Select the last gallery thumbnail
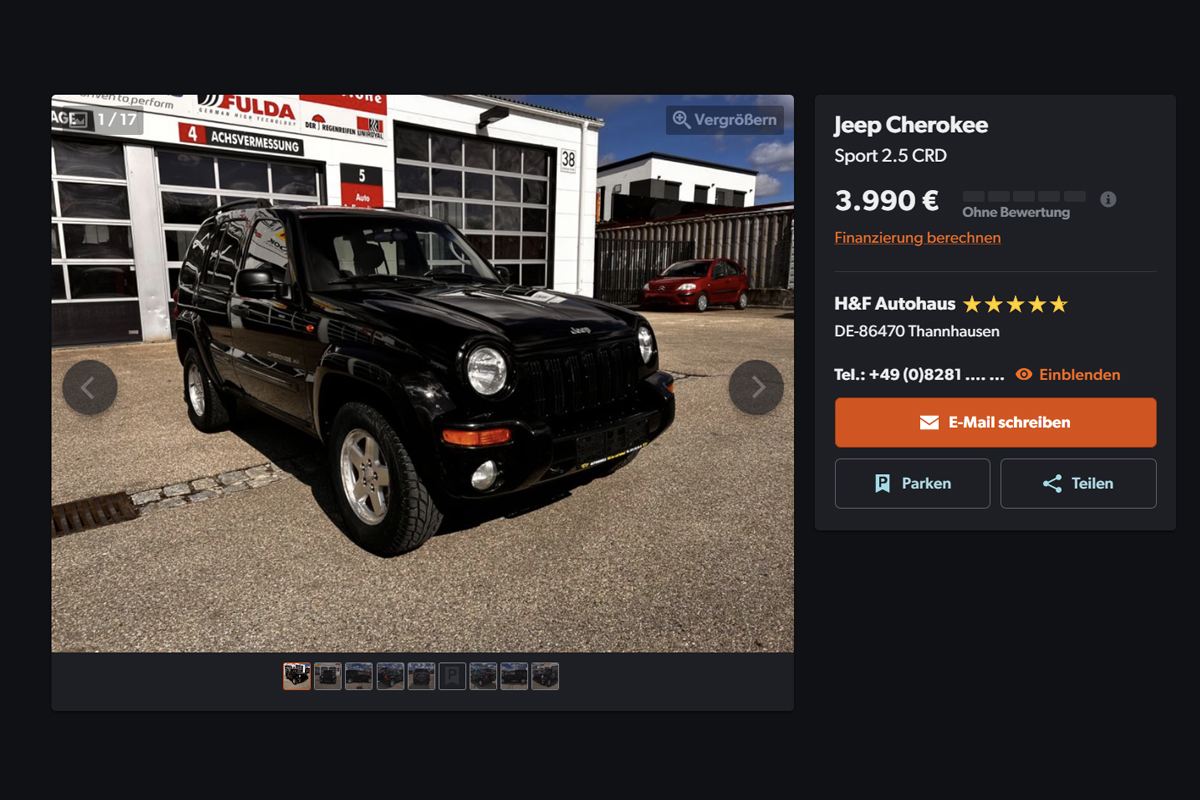Viewport: 1200px width, 800px height. (545, 676)
